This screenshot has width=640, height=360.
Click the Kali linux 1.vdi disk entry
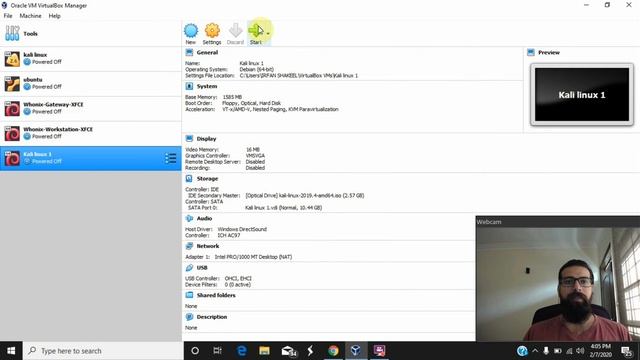pyautogui.click(x=283, y=208)
